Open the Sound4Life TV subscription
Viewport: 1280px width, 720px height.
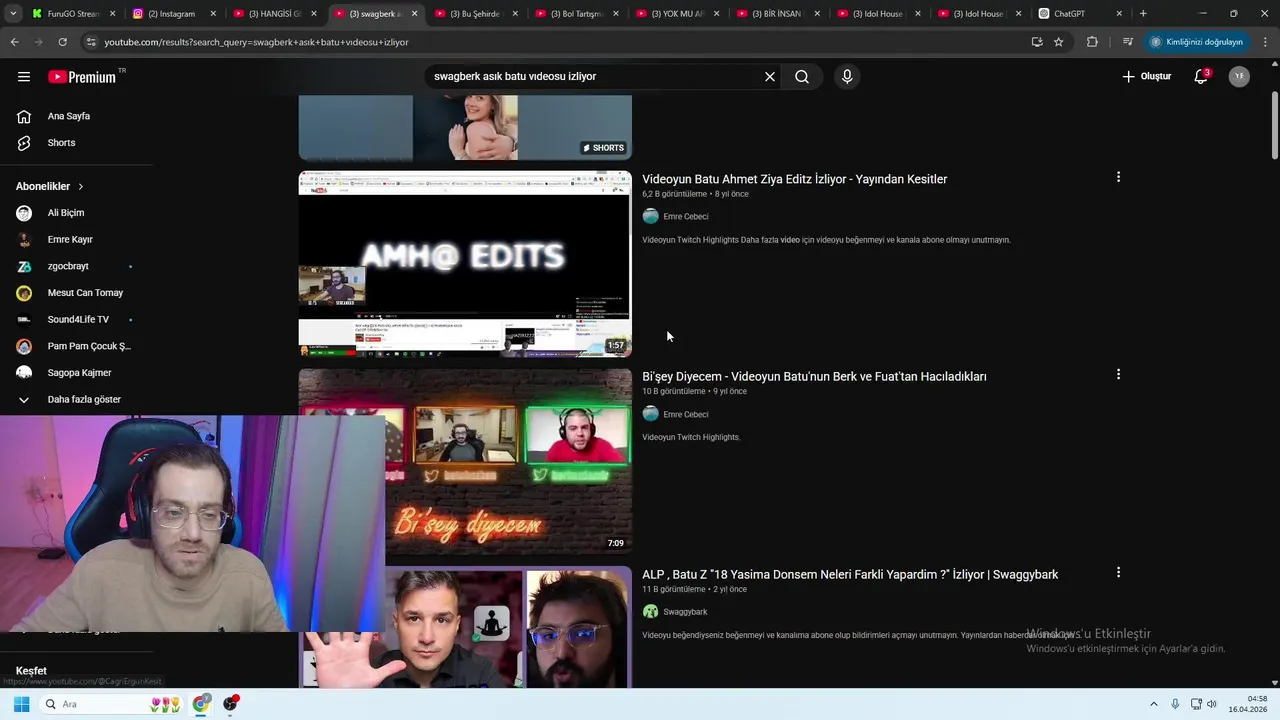click(x=77, y=320)
